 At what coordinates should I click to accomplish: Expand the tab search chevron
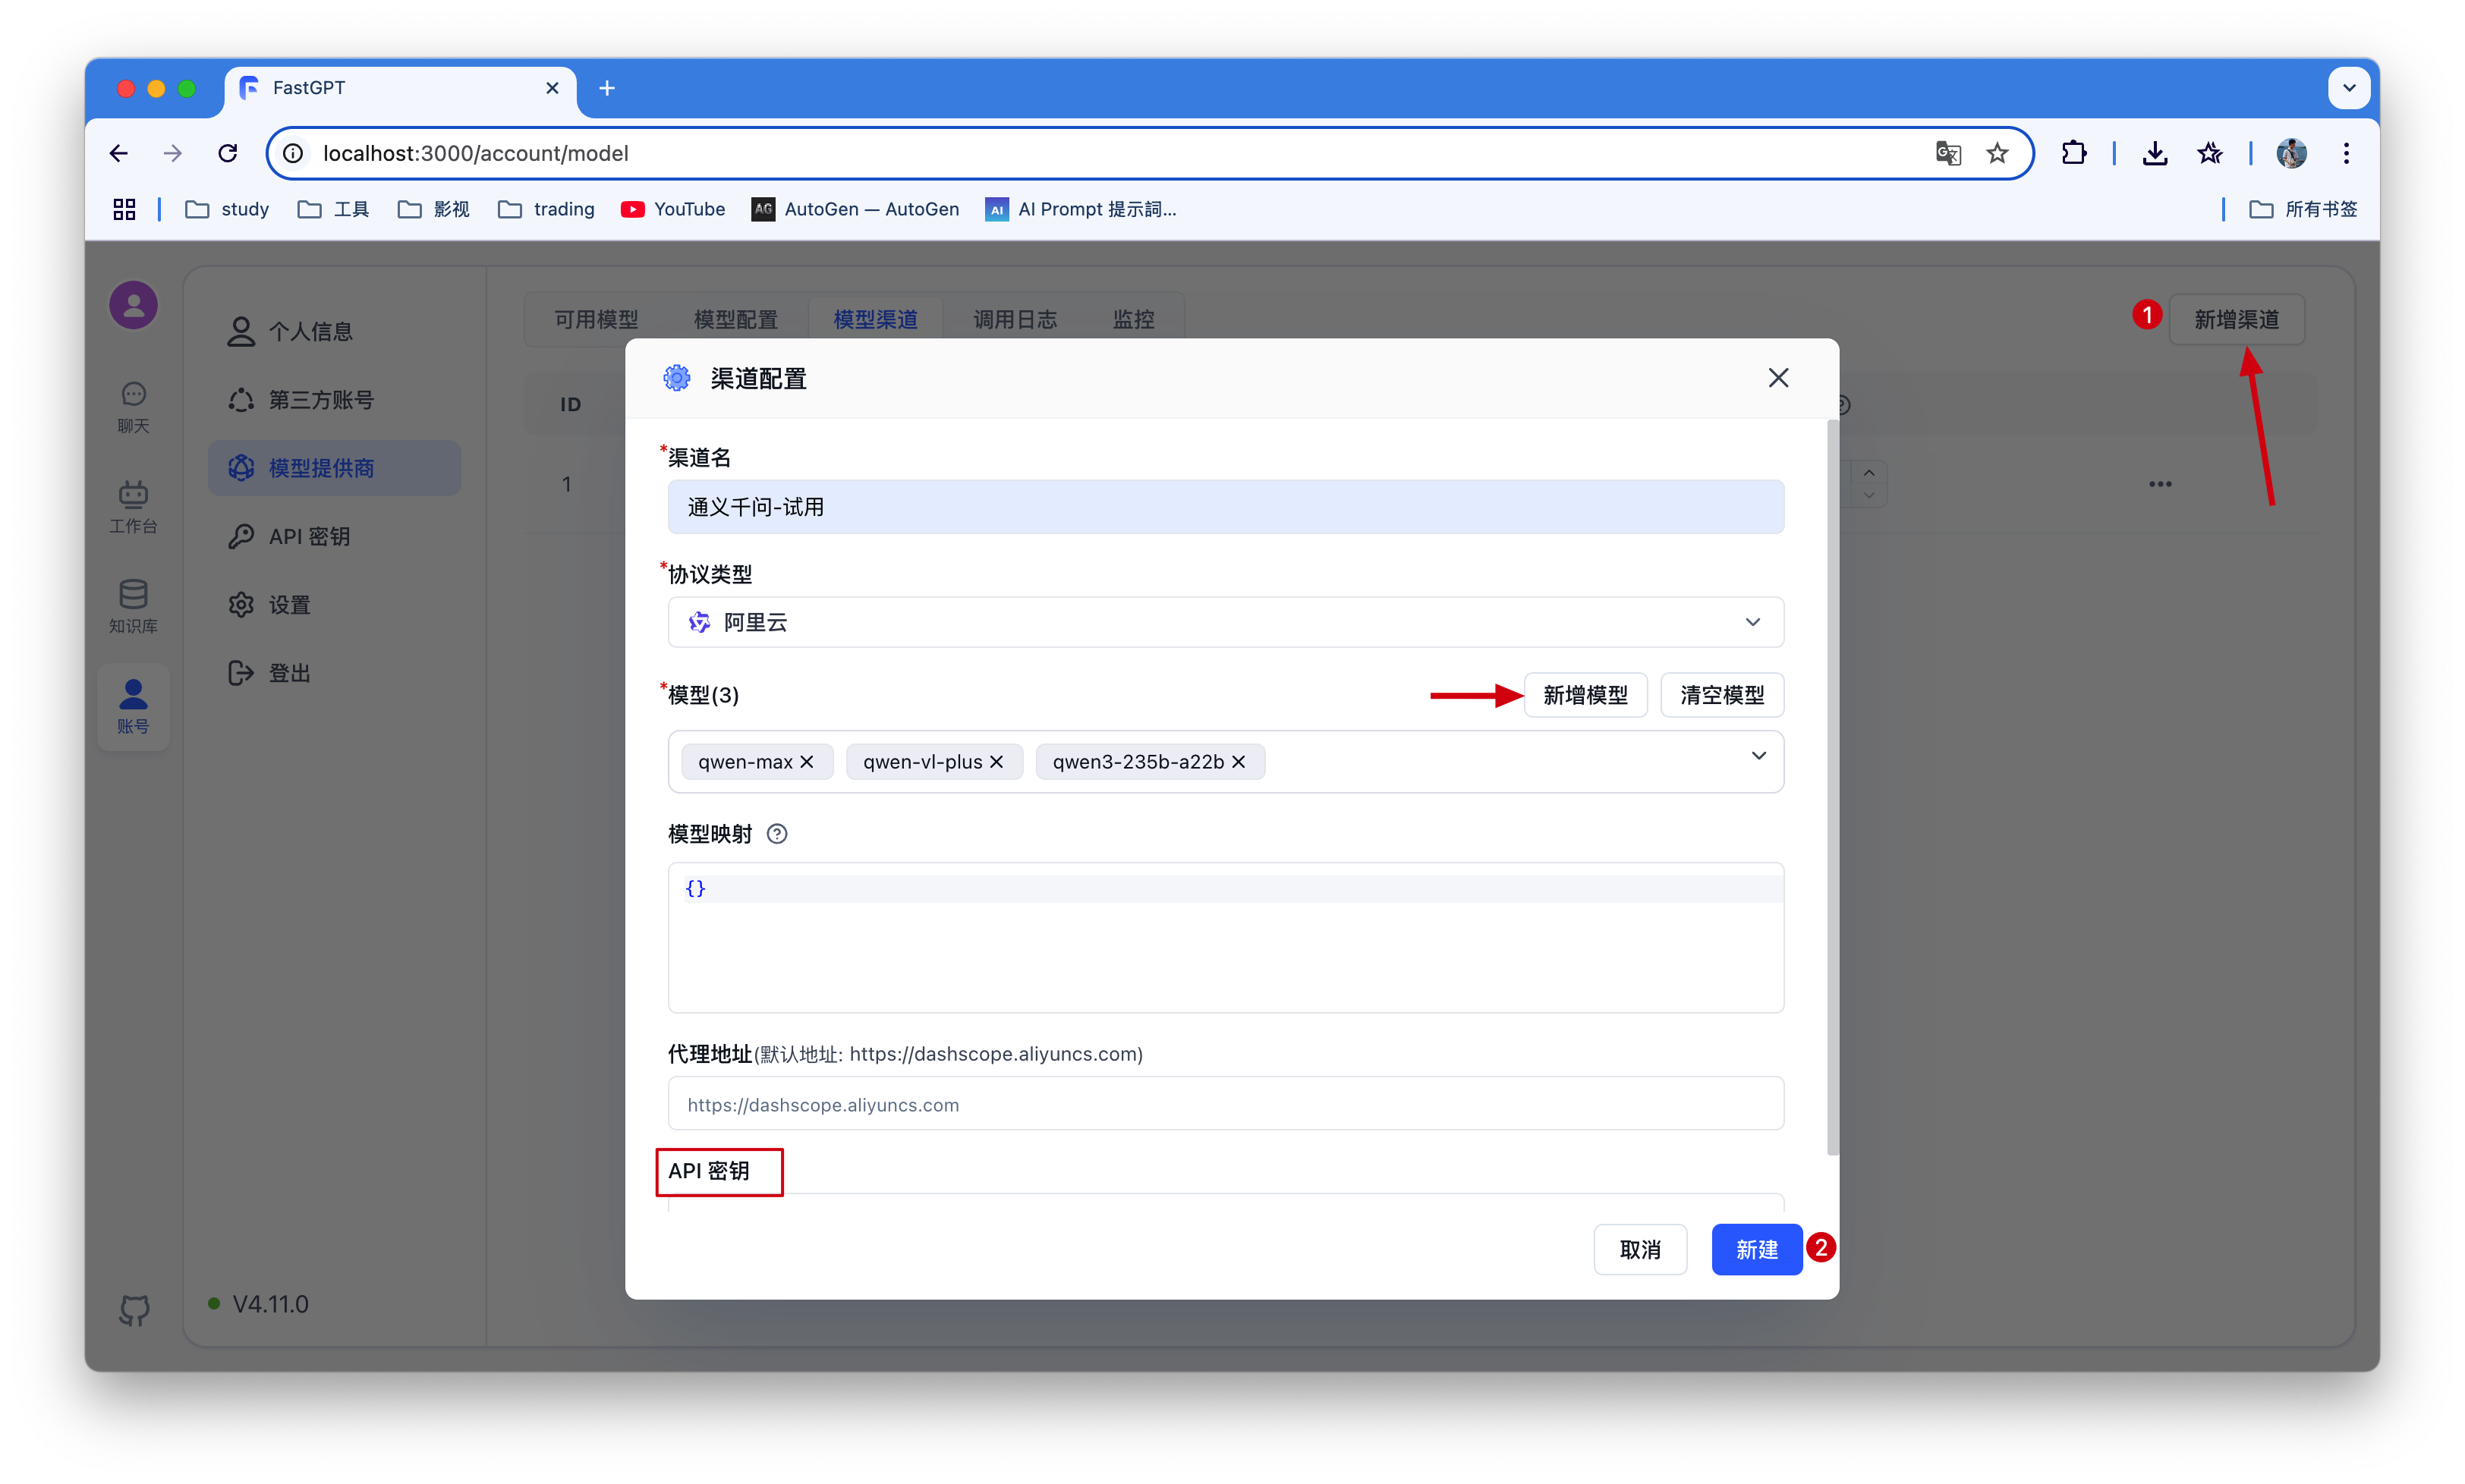(2349, 88)
